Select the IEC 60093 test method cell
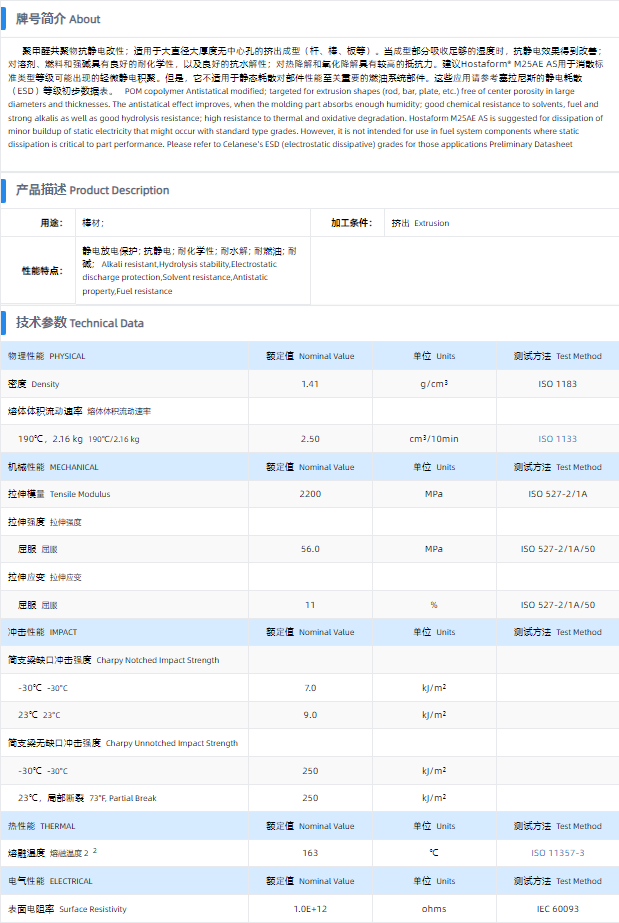 coord(557,909)
